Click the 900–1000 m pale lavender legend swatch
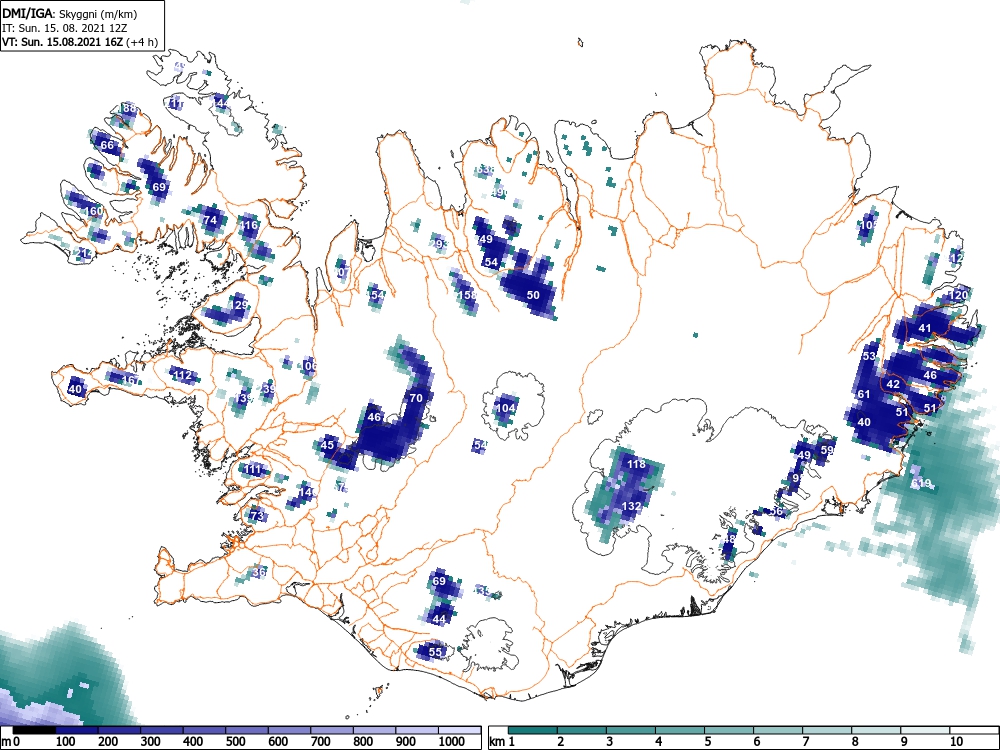This screenshot has width=1000, height=750. point(417,730)
